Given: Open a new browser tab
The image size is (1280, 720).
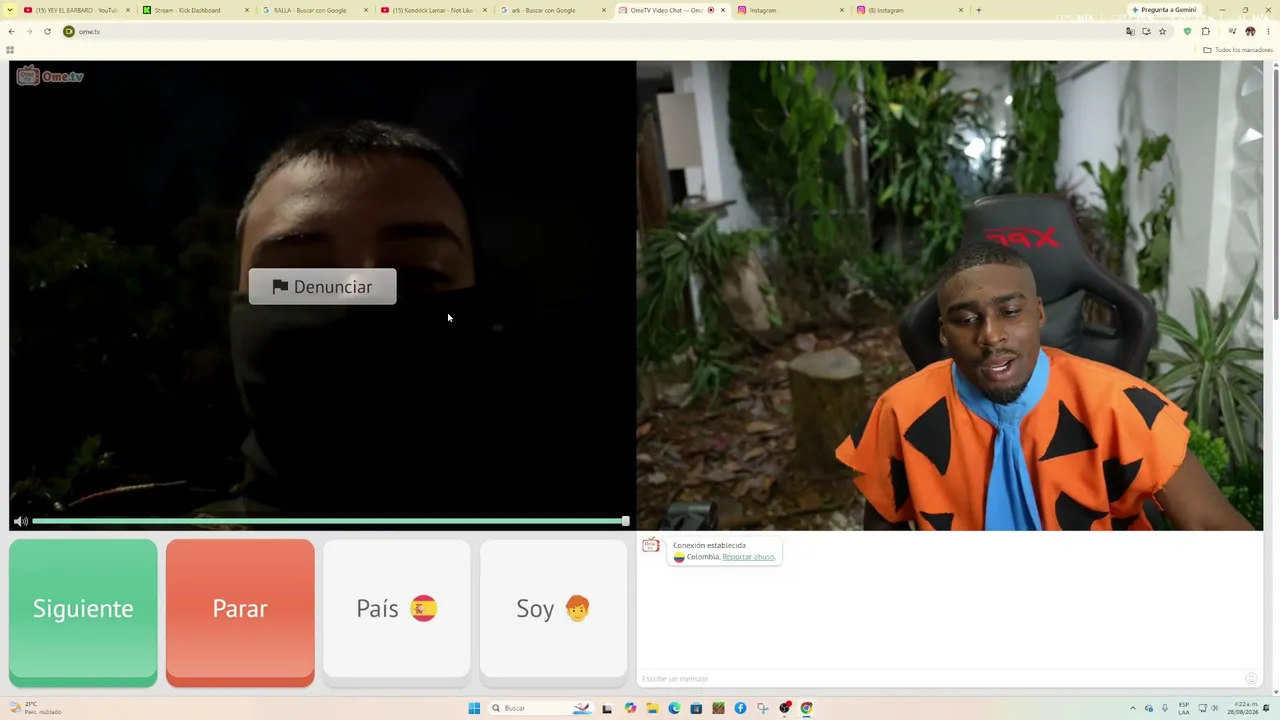Looking at the screenshot, I should [978, 10].
